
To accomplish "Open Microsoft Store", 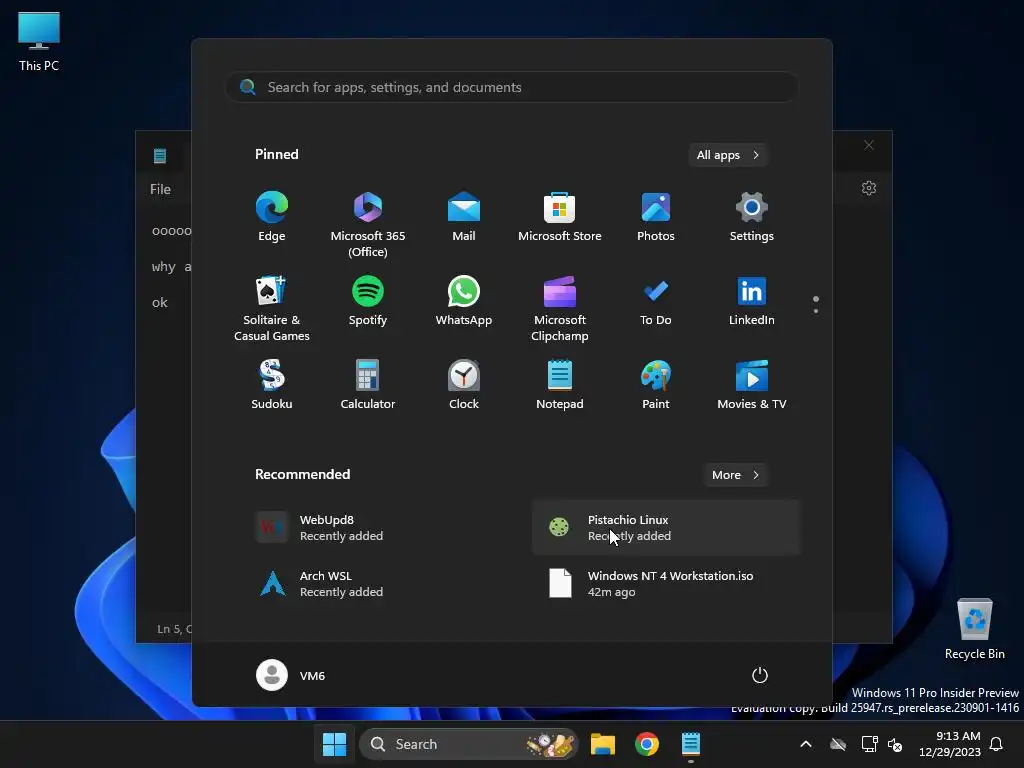I will pyautogui.click(x=560, y=217).
